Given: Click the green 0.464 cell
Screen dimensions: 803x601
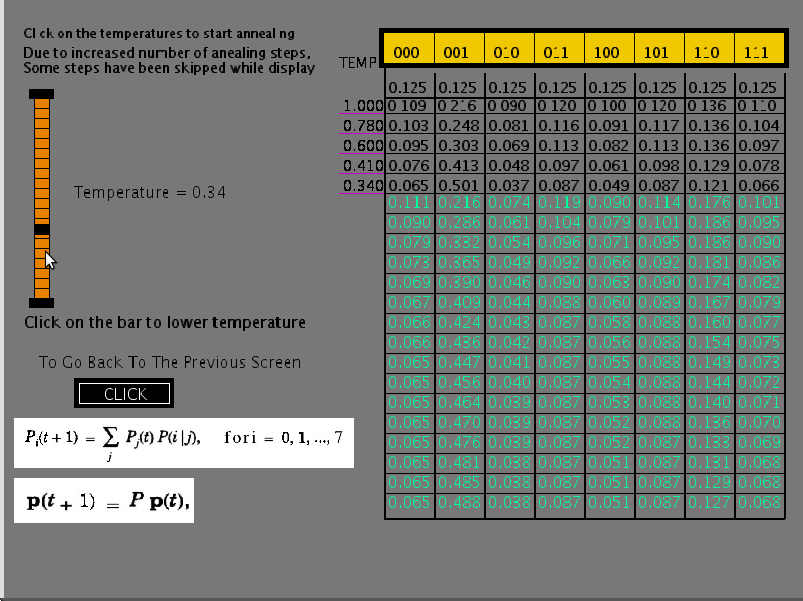Looking at the screenshot, I should 459,402.
